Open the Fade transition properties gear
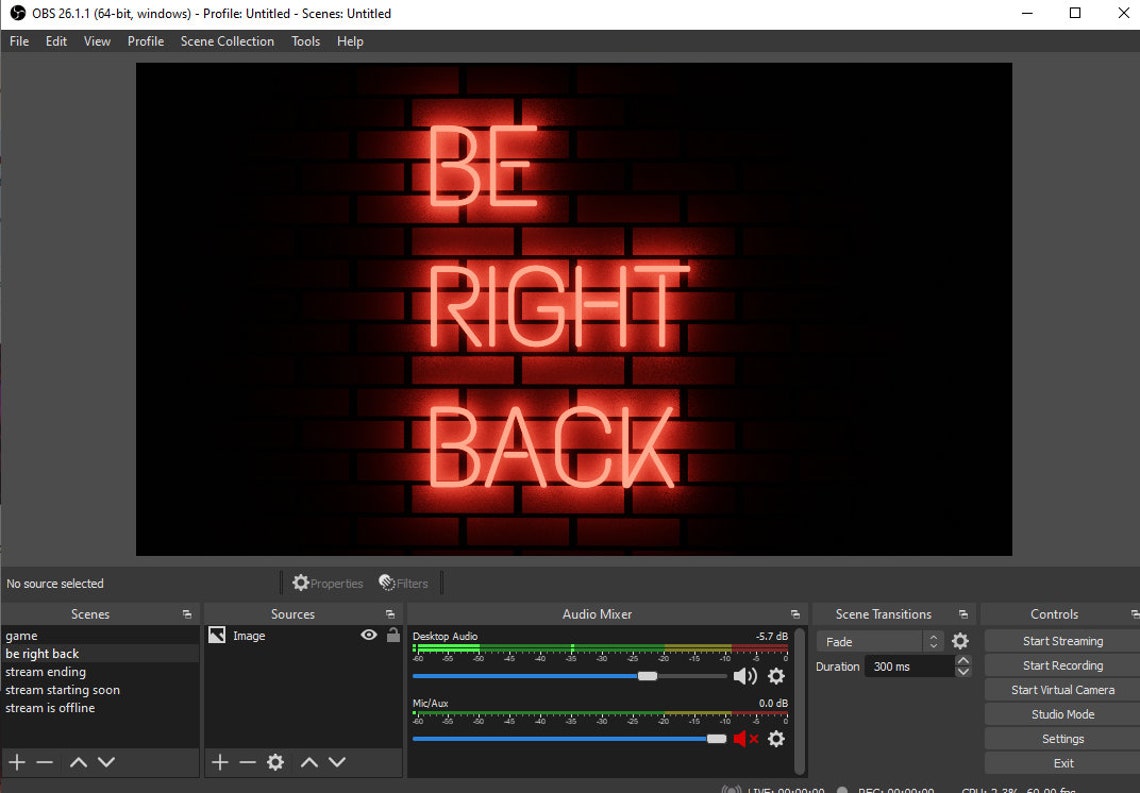1140x793 pixels. pyautogui.click(x=959, y=641)
